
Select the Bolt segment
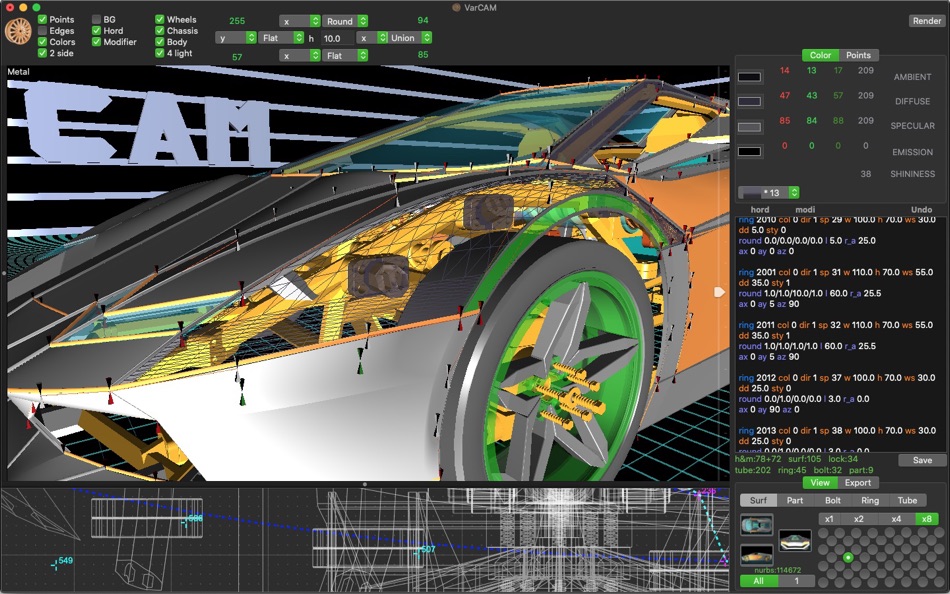pos(832,500)
